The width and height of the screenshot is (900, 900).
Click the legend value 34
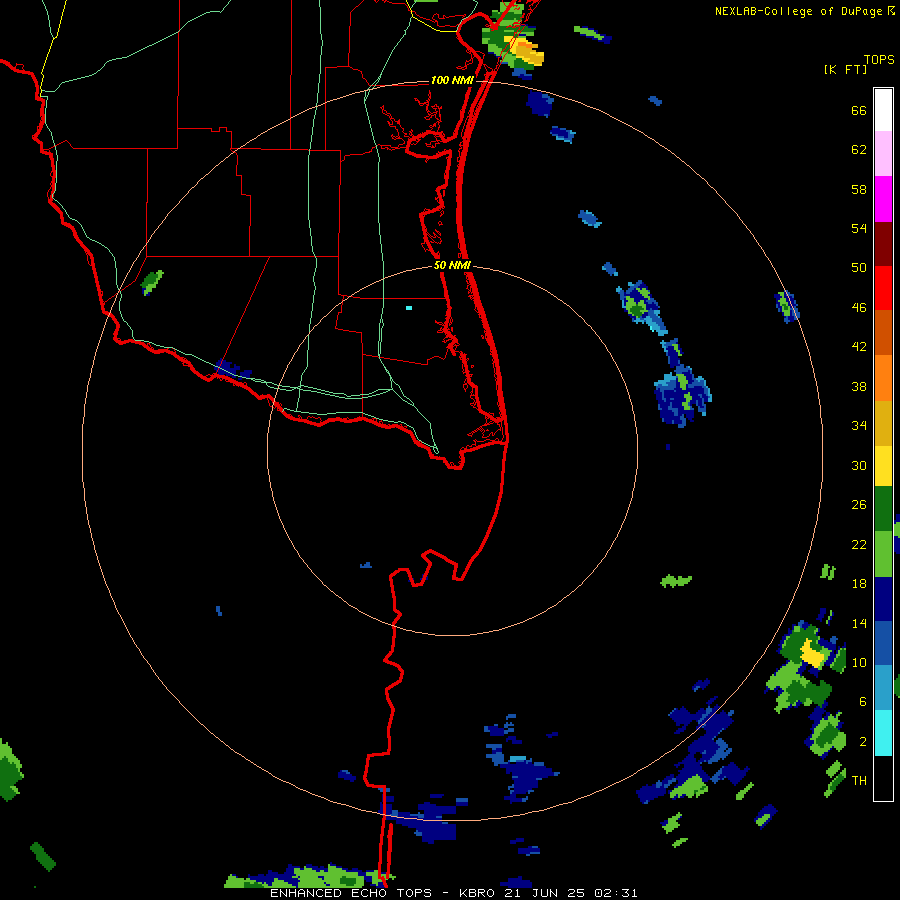(859, 426)
